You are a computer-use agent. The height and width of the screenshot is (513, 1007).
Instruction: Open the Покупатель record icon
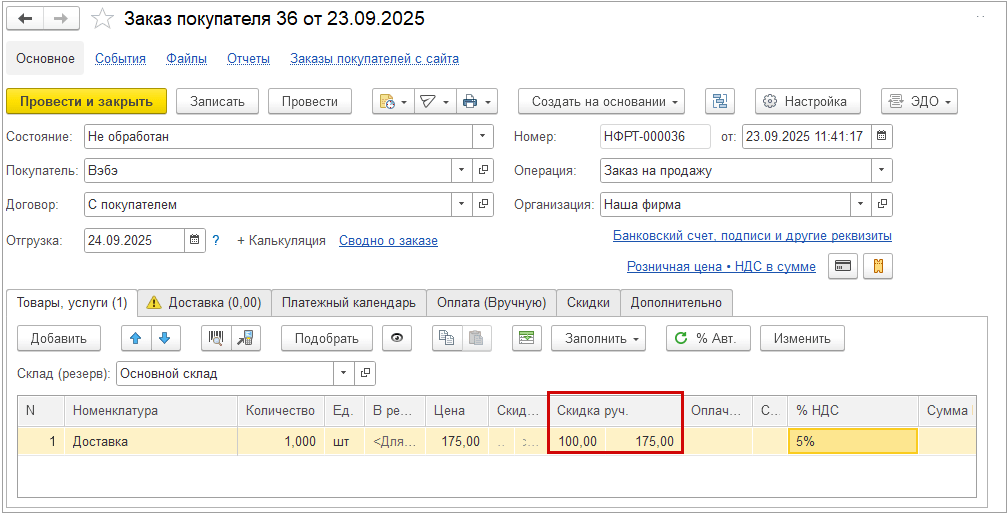click(x=483, y=171)
